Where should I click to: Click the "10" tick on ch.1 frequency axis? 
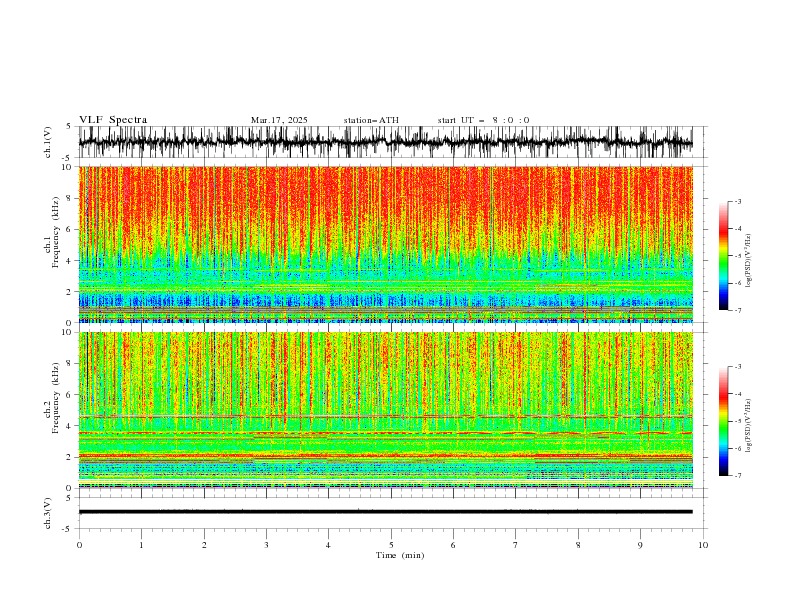point(68,167)
